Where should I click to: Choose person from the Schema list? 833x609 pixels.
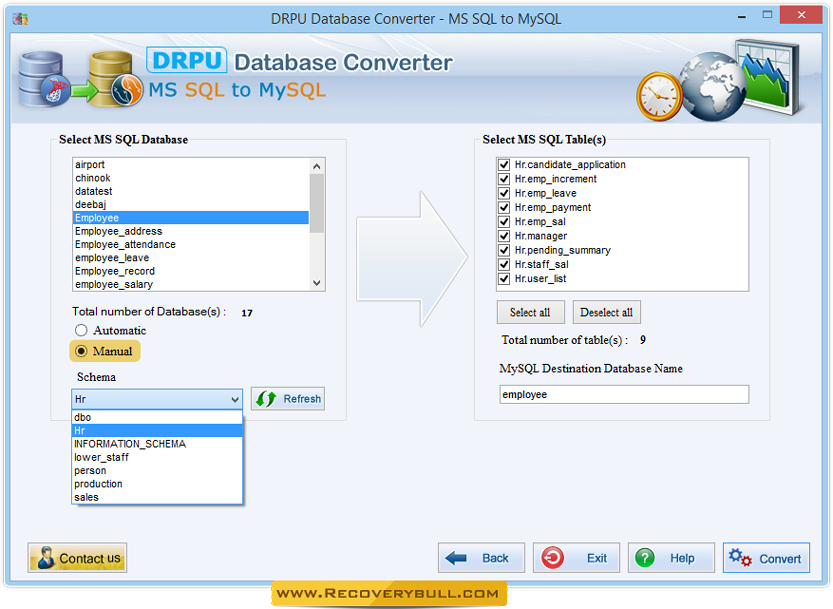157,470
